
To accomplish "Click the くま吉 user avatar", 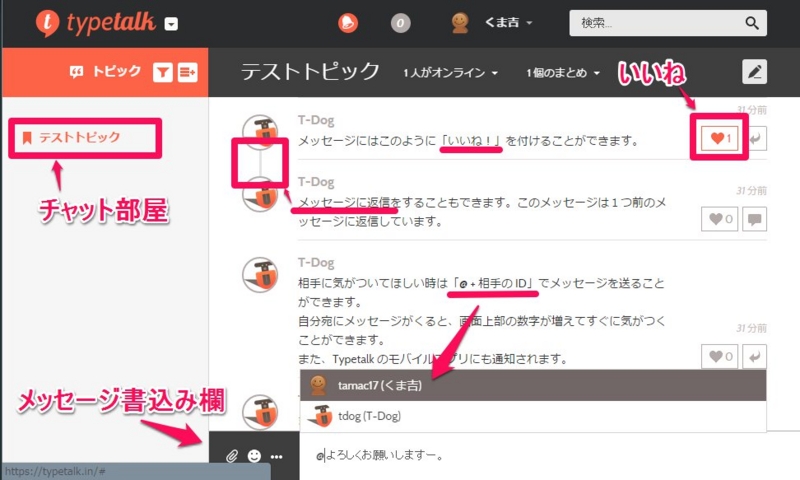I will (x=460, y=23).
